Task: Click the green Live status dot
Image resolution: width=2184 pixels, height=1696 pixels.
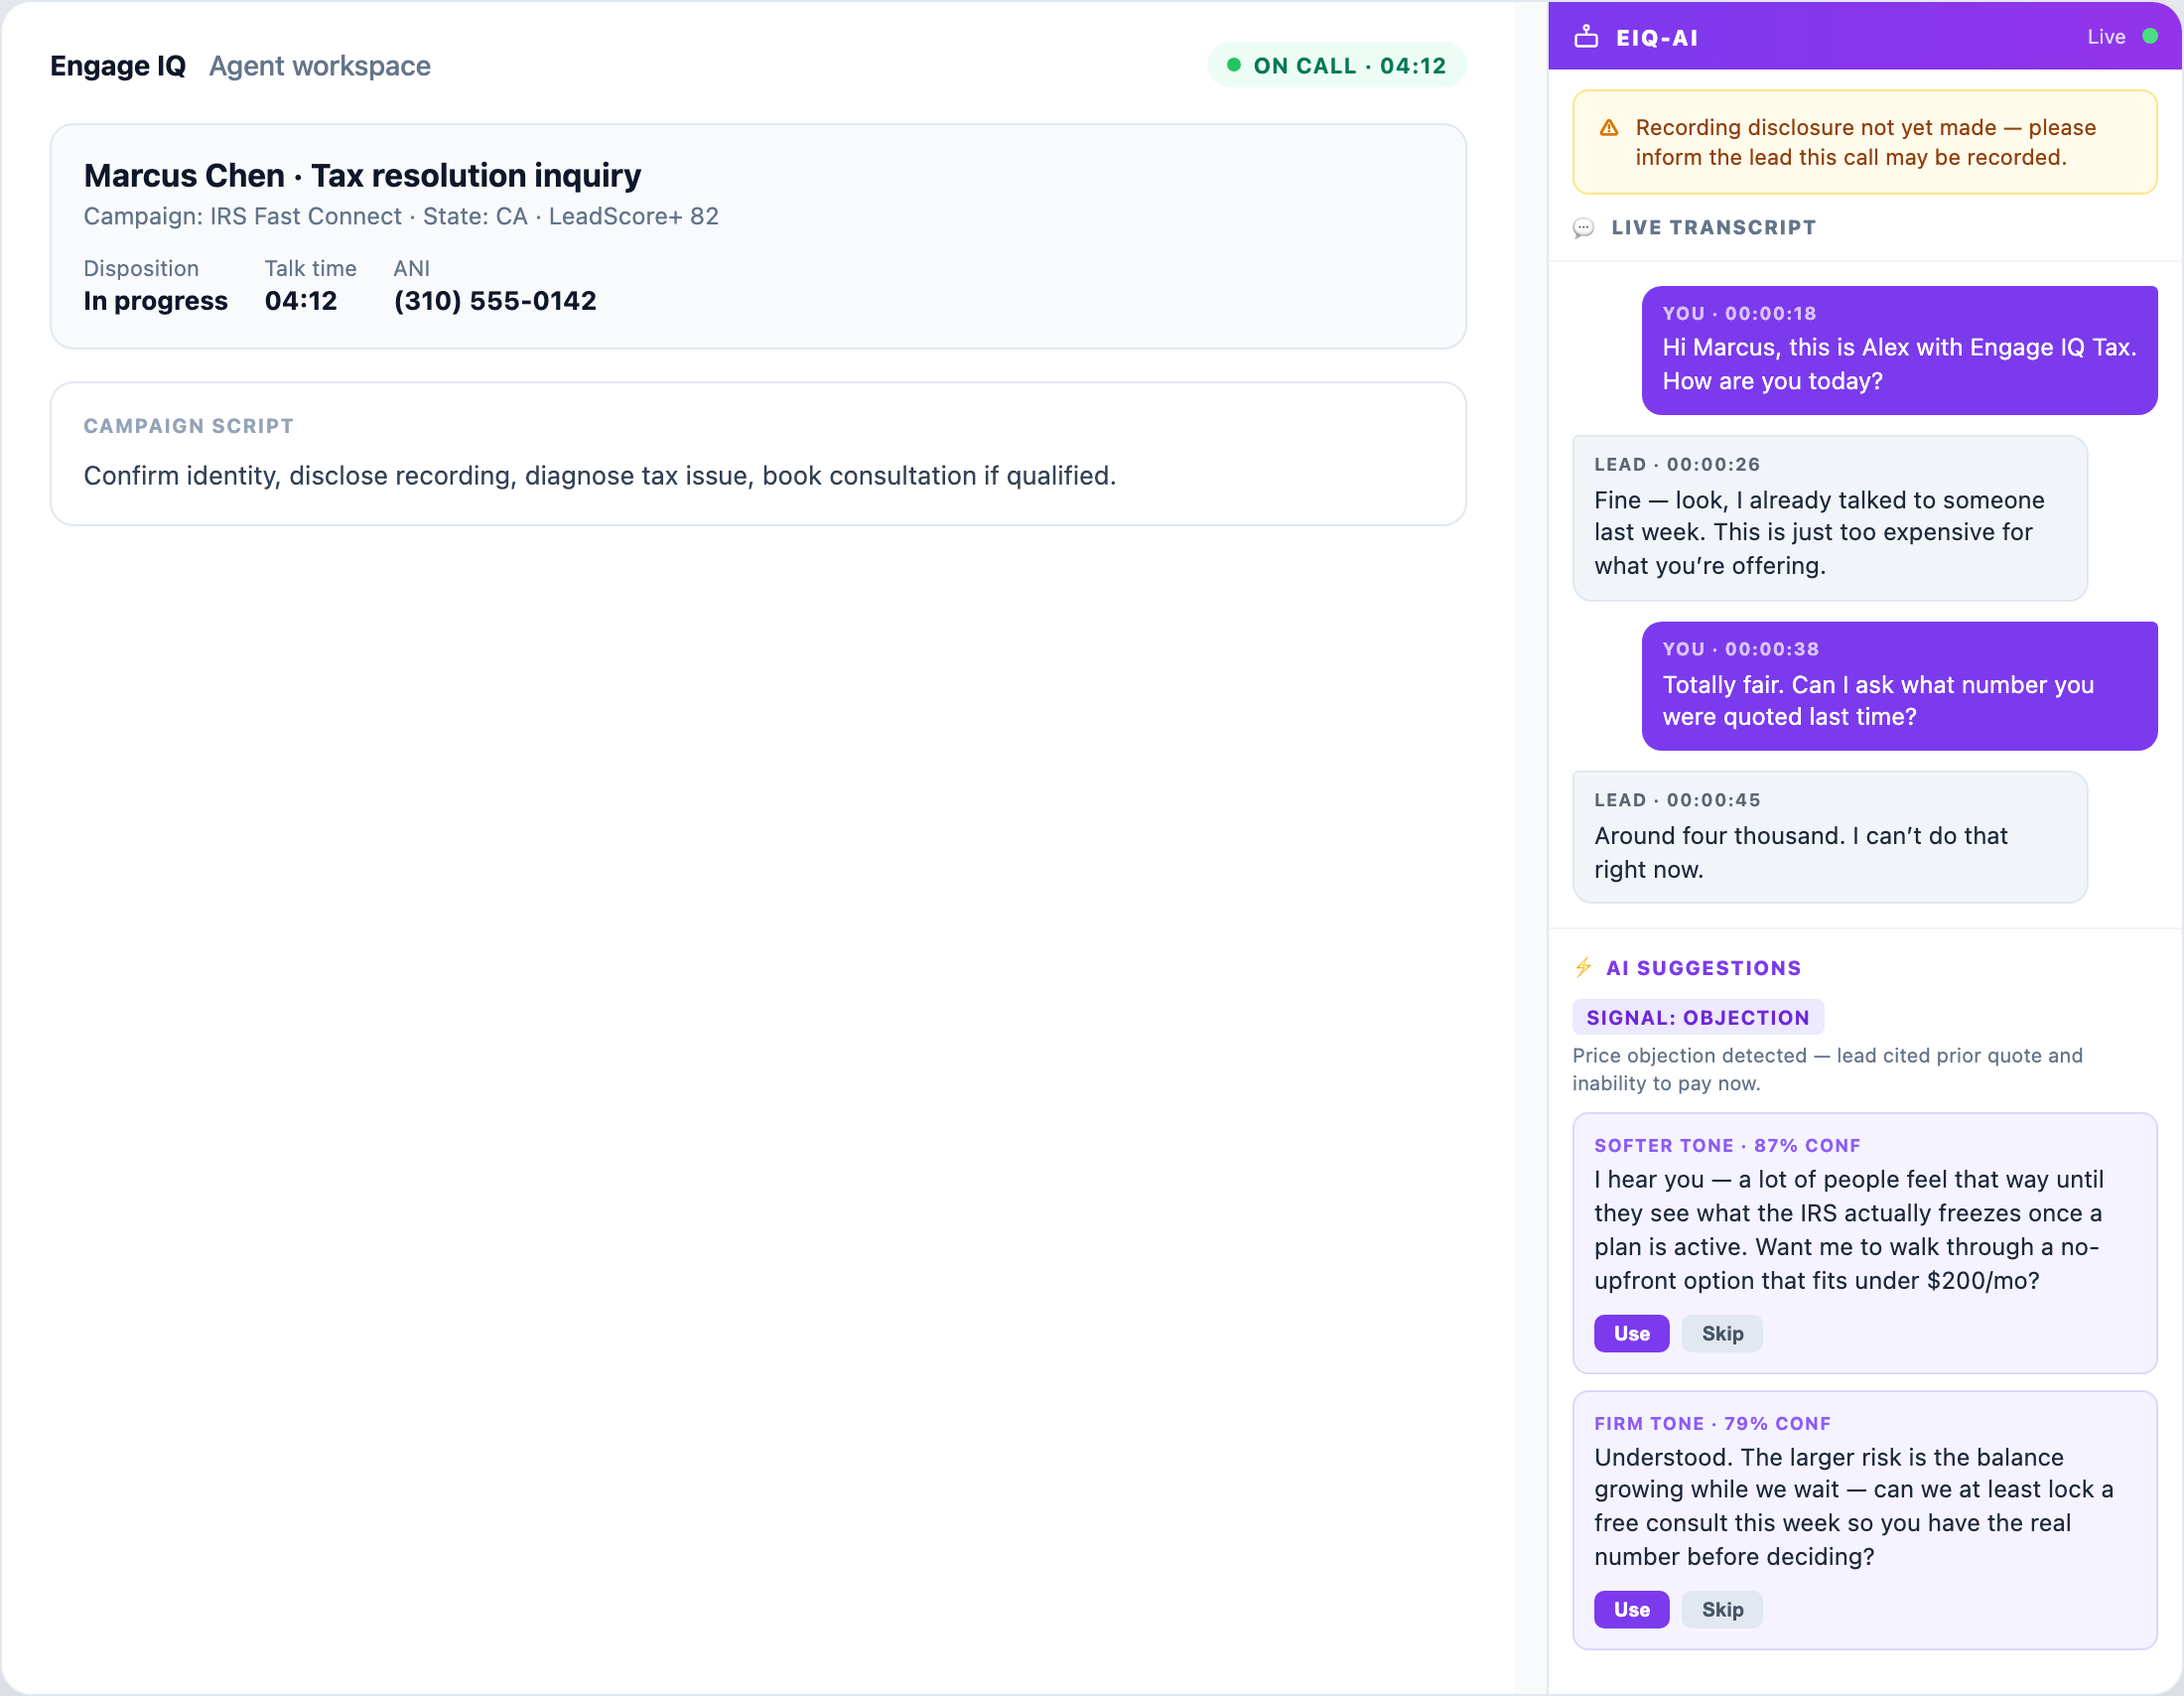Action: 2150,37
